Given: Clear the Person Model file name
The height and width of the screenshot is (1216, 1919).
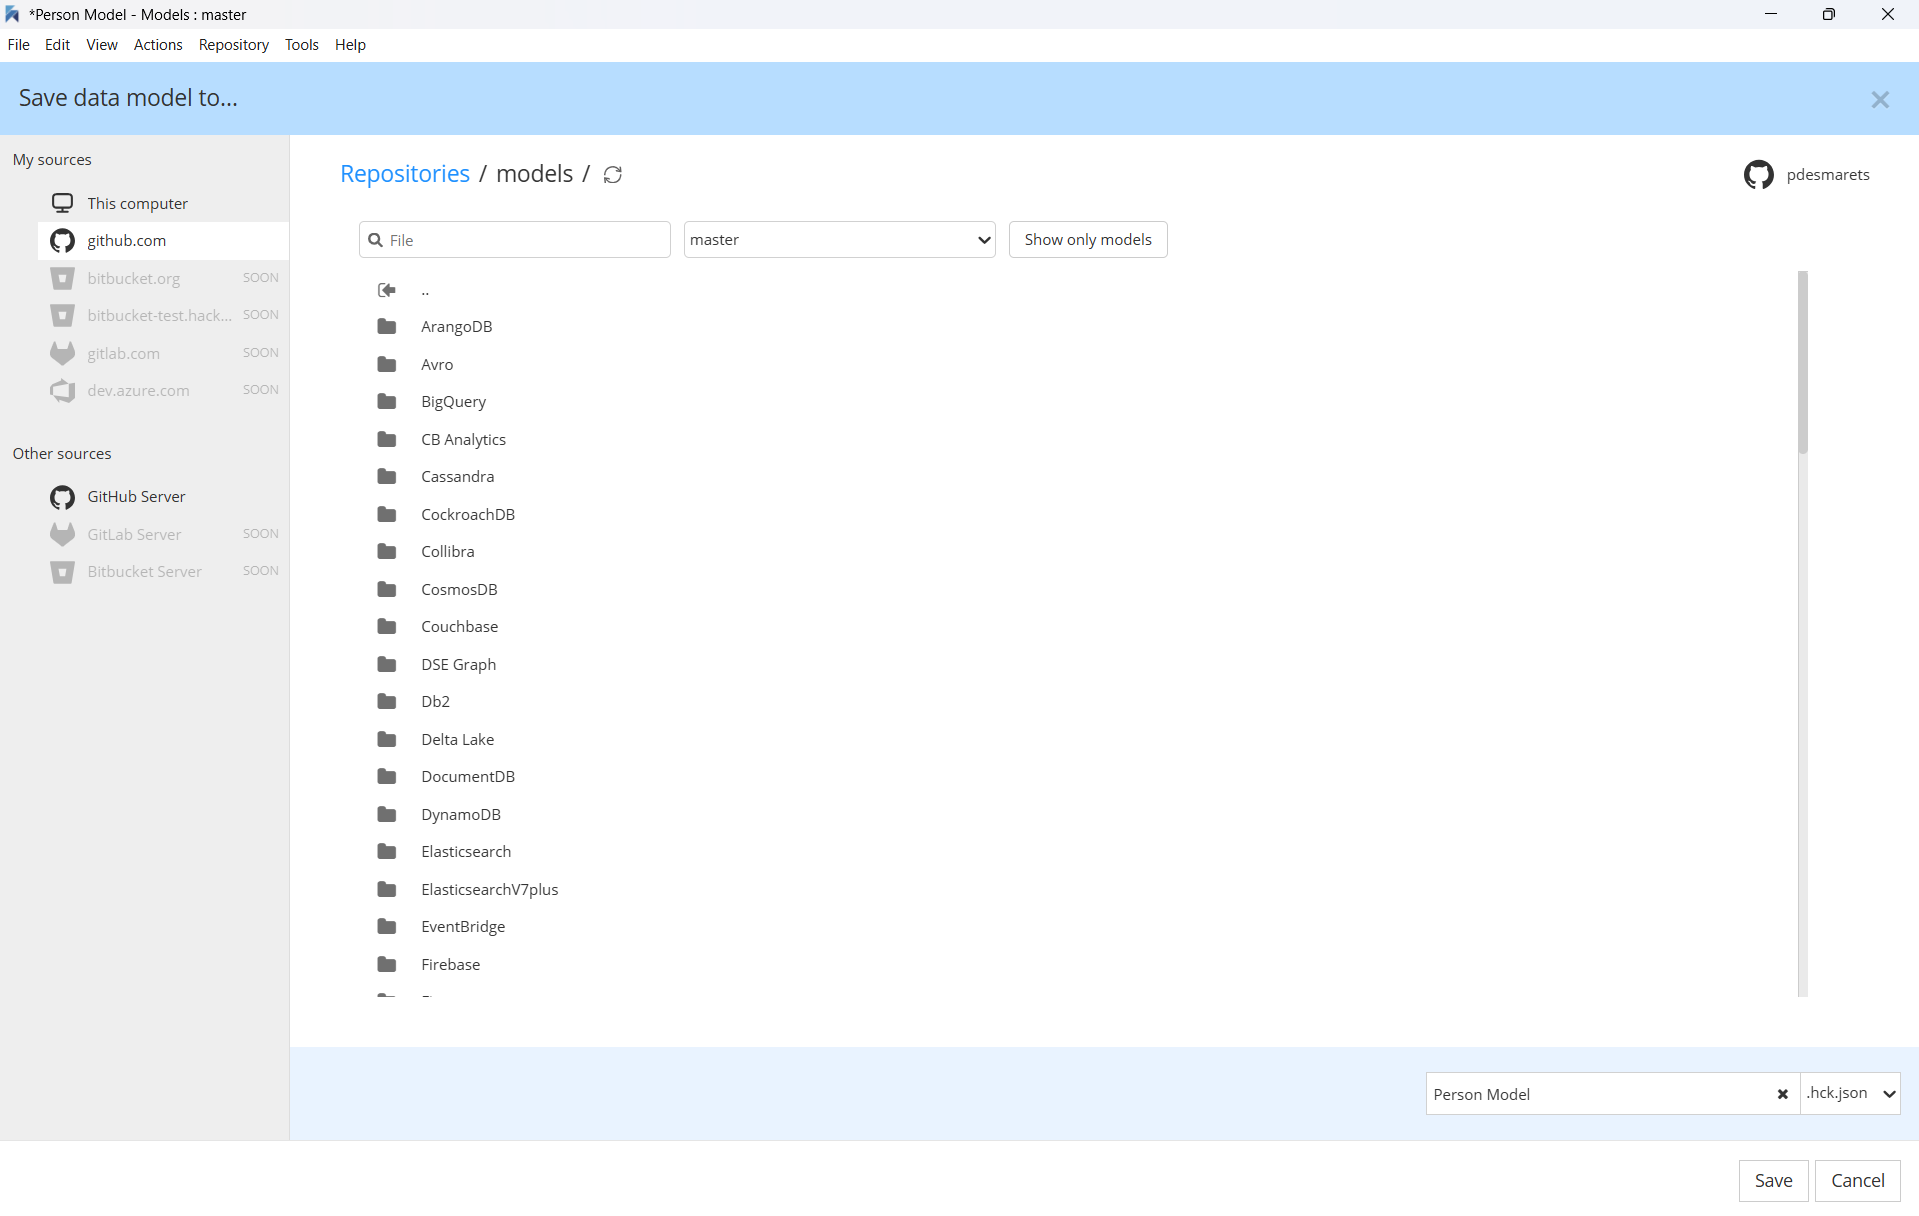Looking at the screenshot, I should click(1782, 1094).
